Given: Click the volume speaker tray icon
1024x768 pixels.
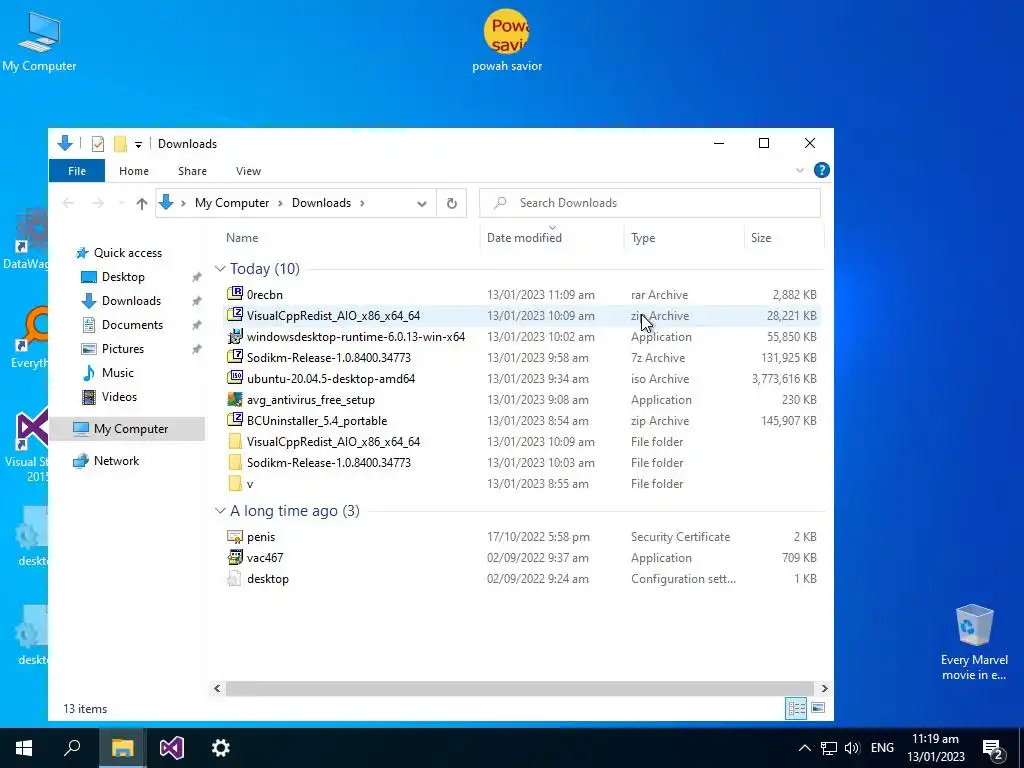Looking at the screenshot, I should (x=852, y=748).
